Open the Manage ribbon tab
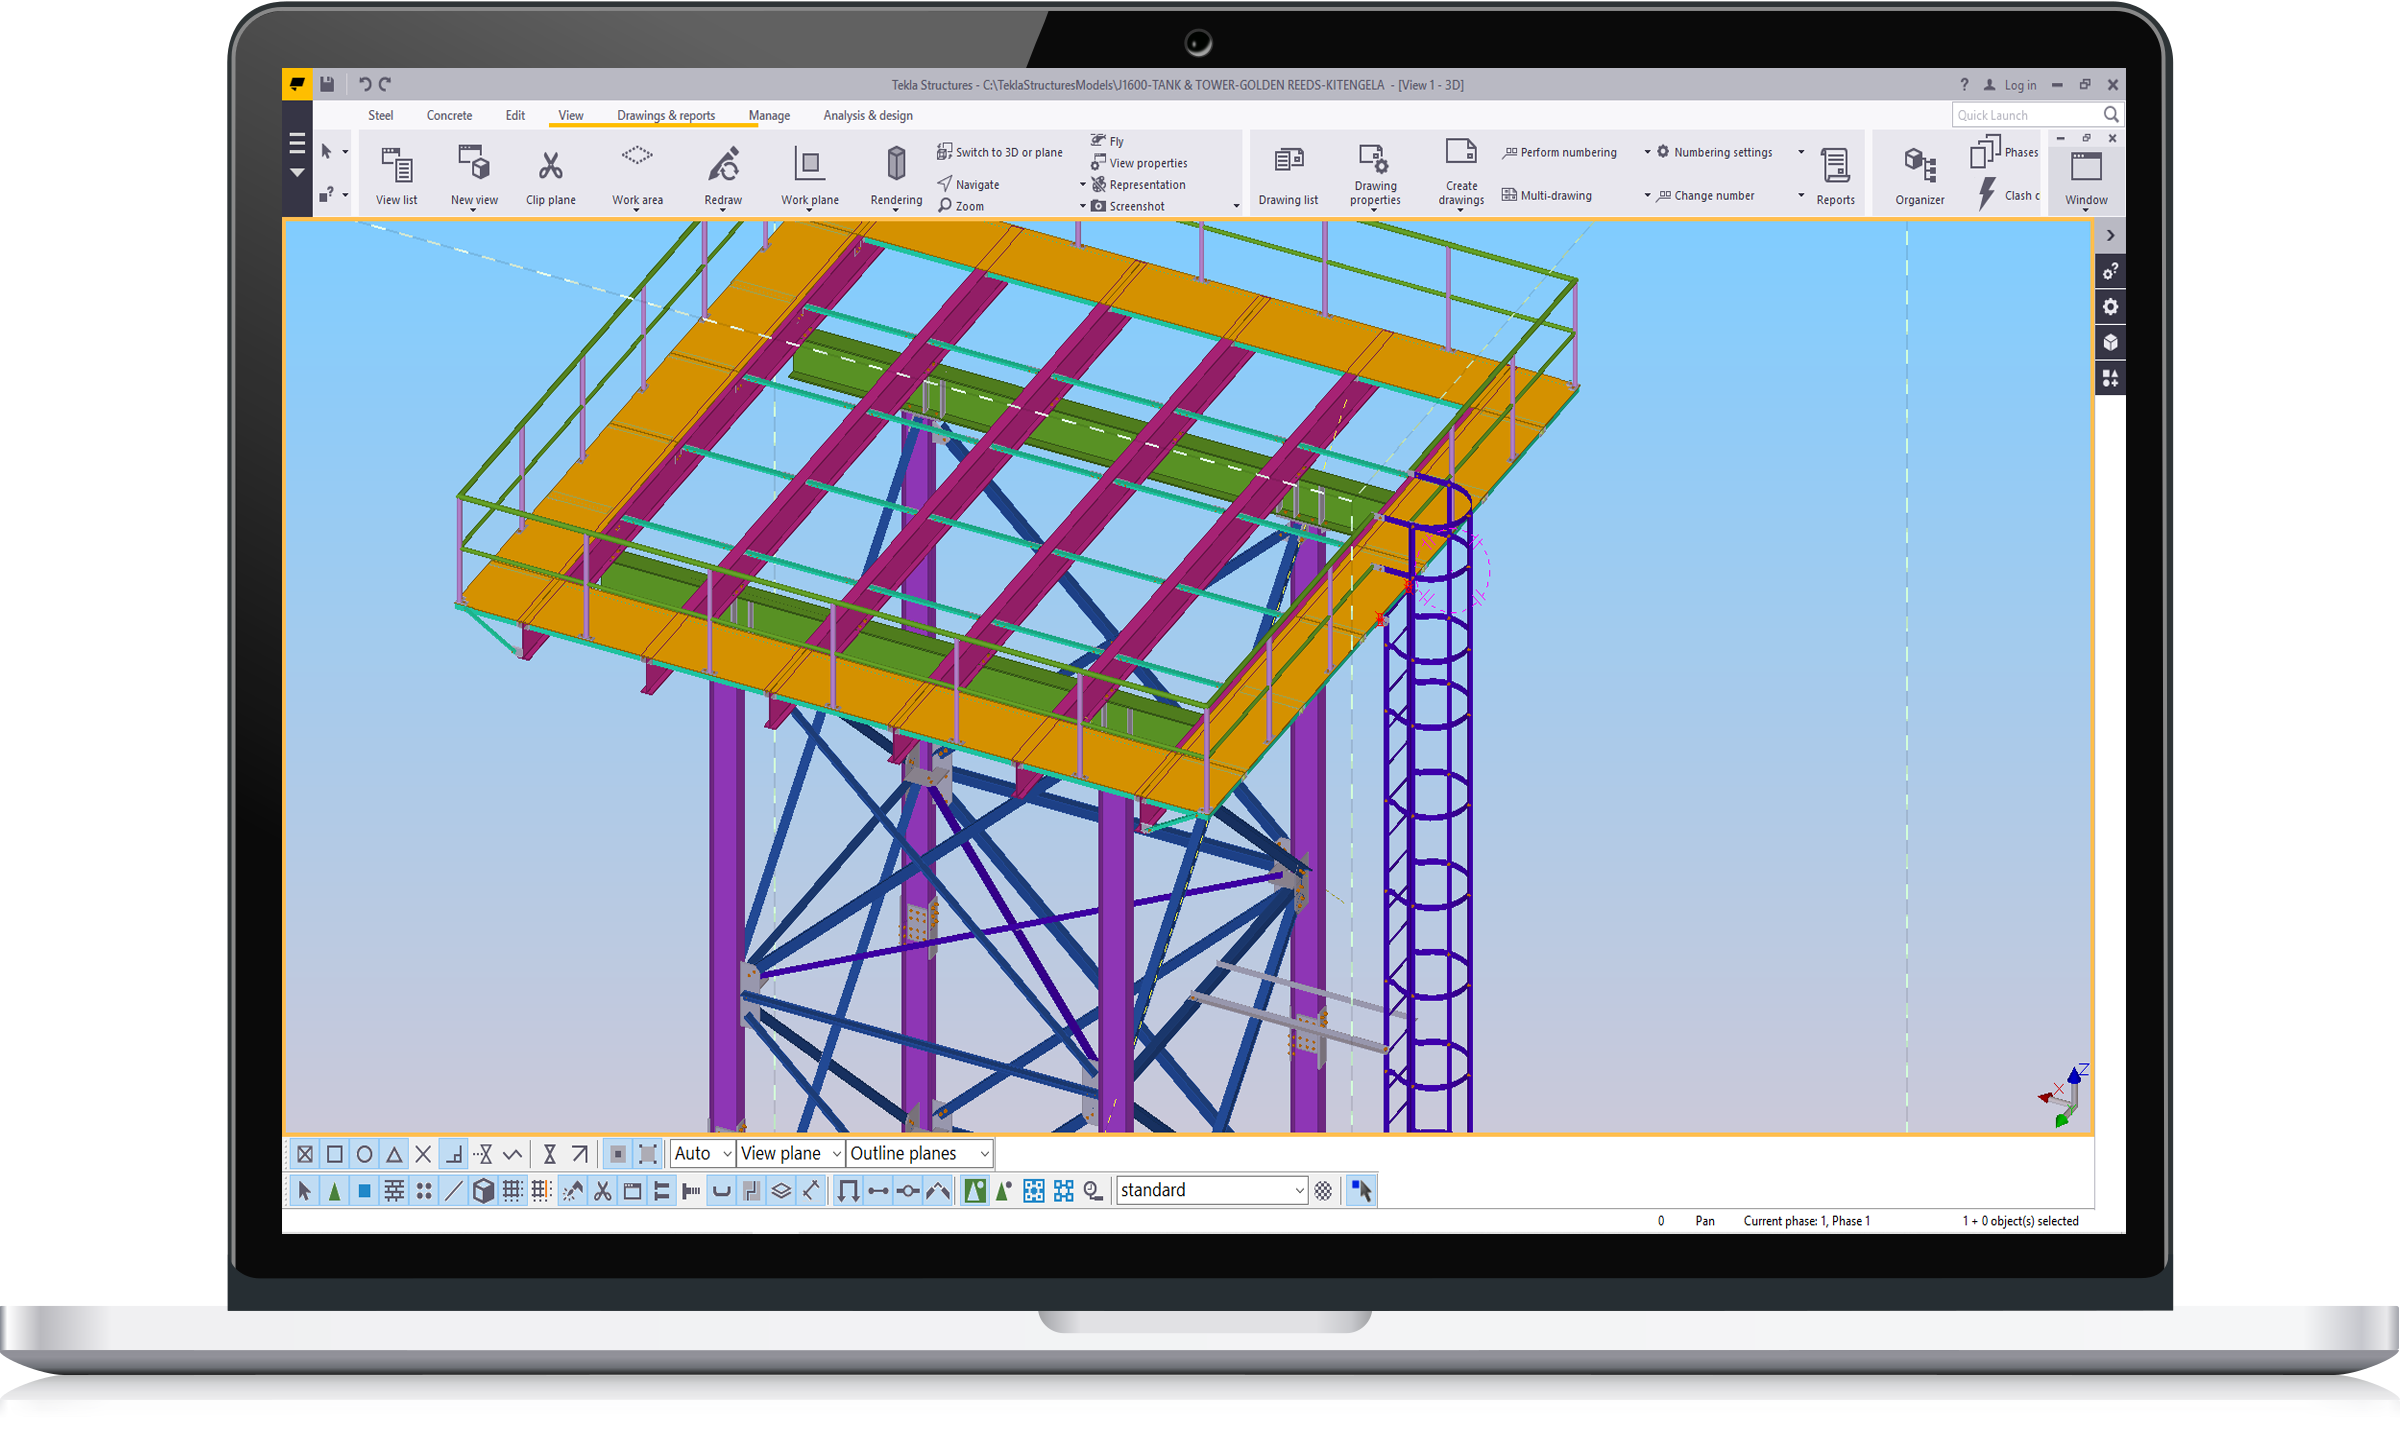Image resolution: width=2400 pixels, height=1444 pixels. click(x=768, y=115)
